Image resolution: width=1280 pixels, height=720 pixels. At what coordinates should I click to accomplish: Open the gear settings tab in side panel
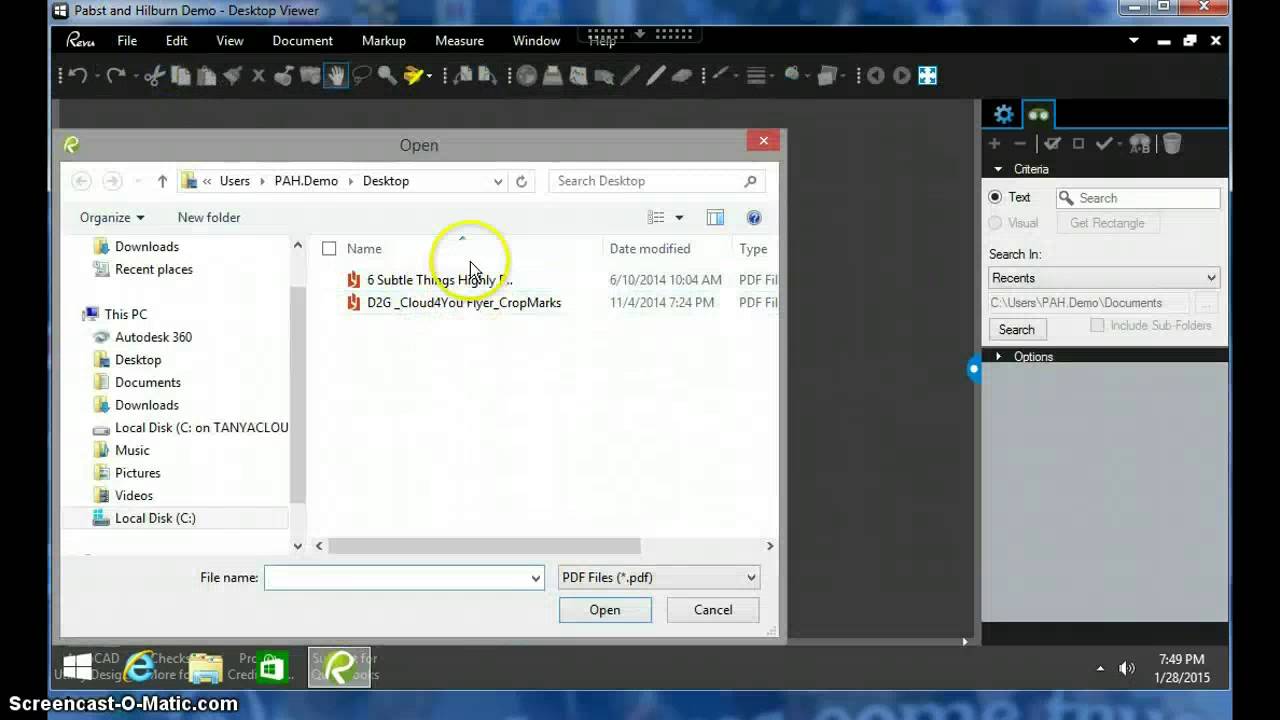1003,114
